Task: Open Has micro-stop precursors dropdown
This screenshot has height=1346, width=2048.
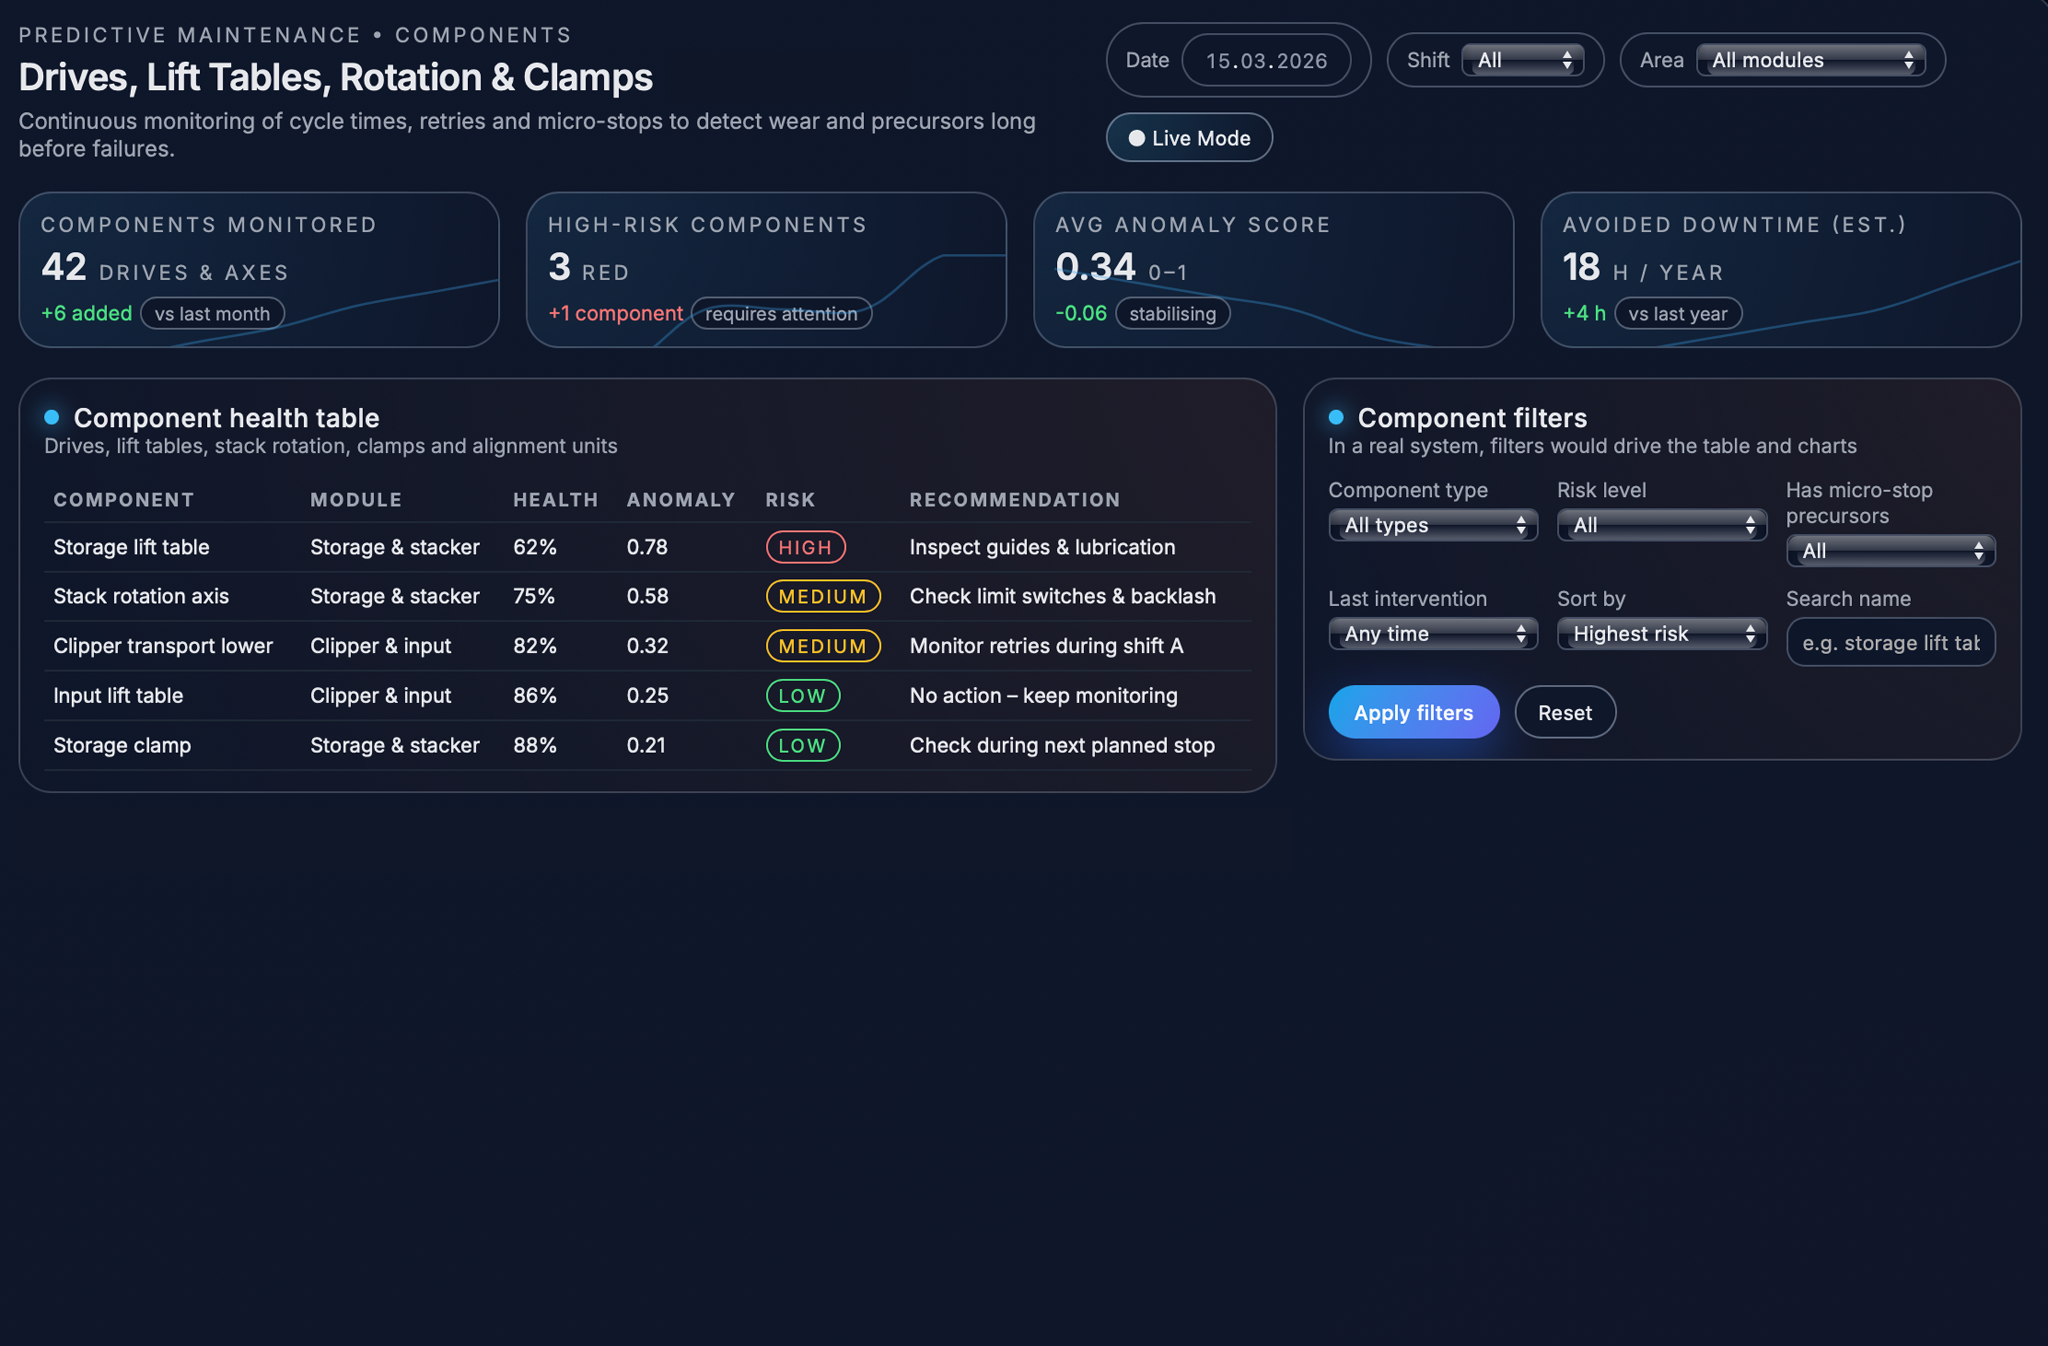Action: point(1890,551)
